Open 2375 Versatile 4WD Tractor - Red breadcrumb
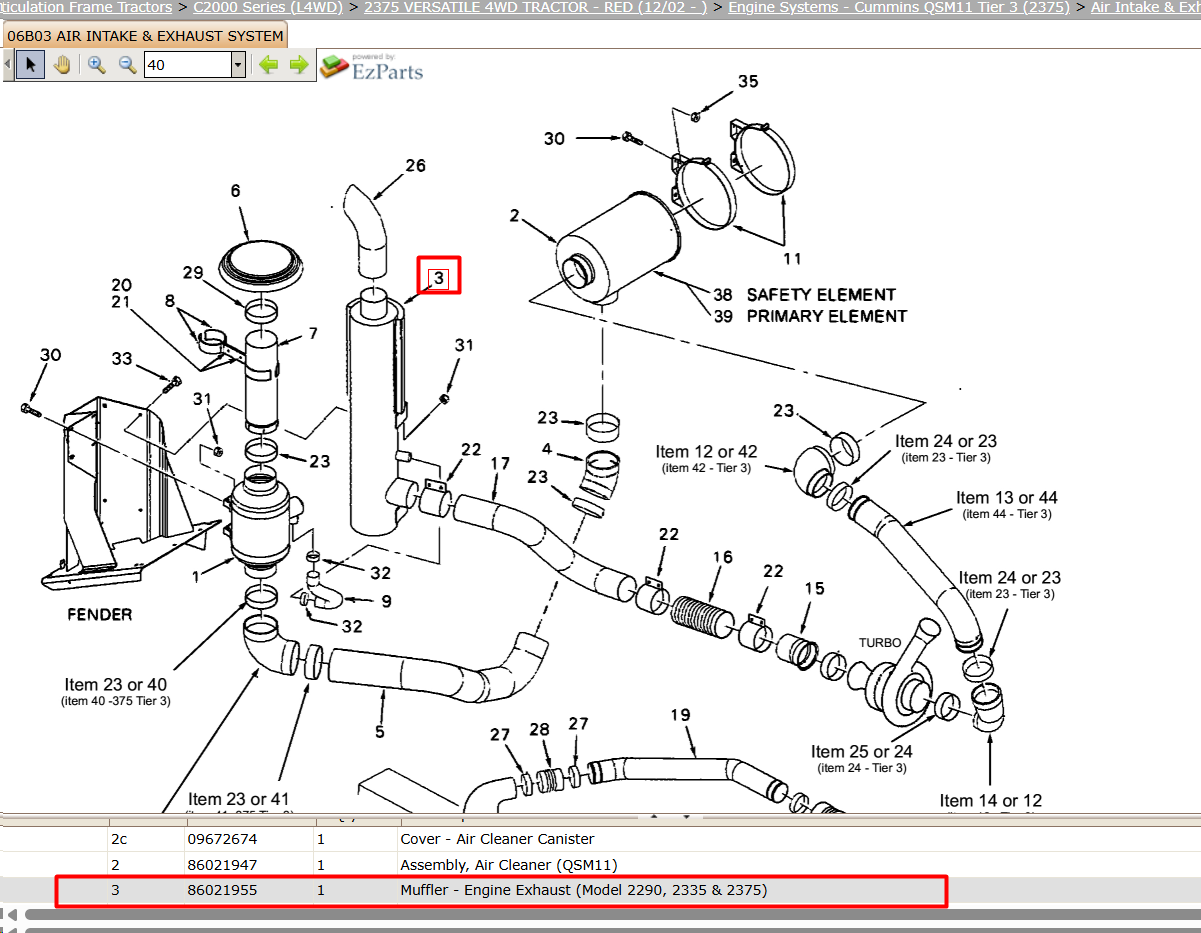Screen dimensions: 1201x933 [535, 7]
